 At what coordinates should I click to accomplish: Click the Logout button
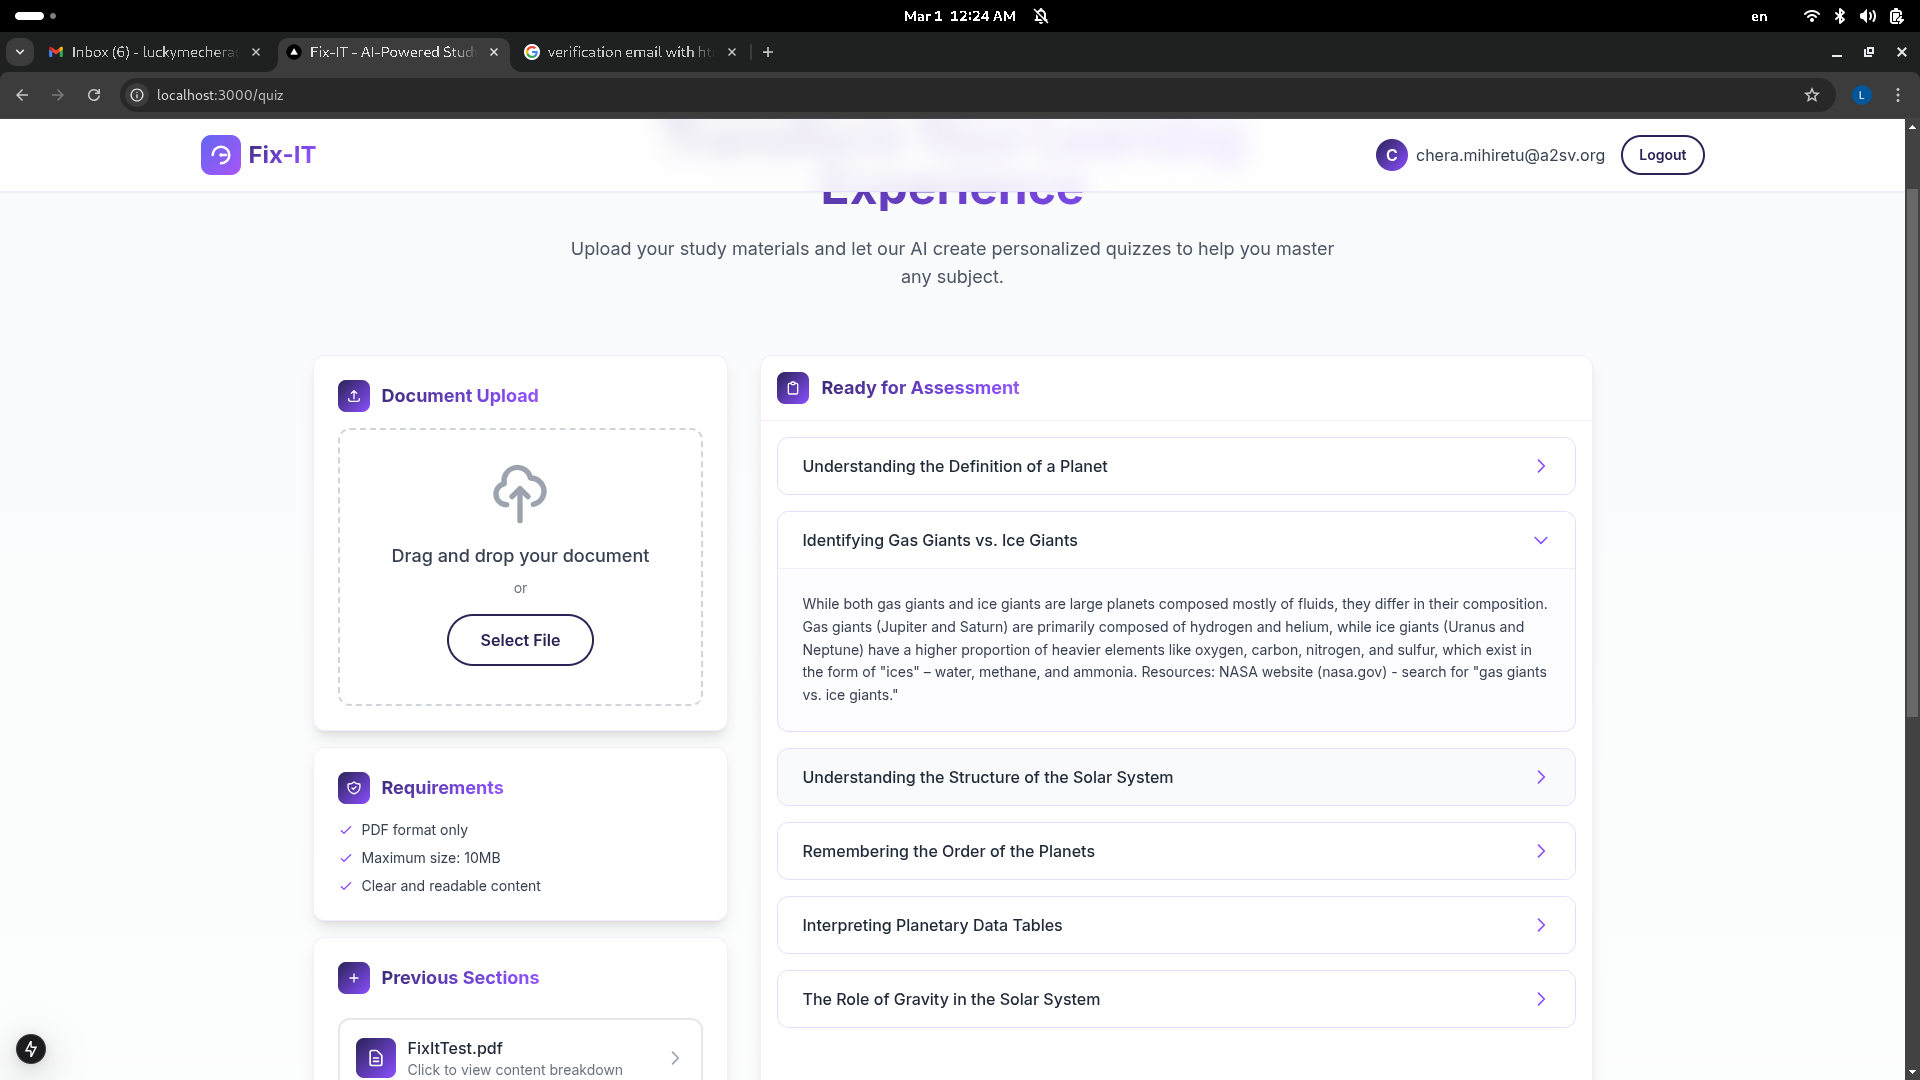pos(1662,155)
